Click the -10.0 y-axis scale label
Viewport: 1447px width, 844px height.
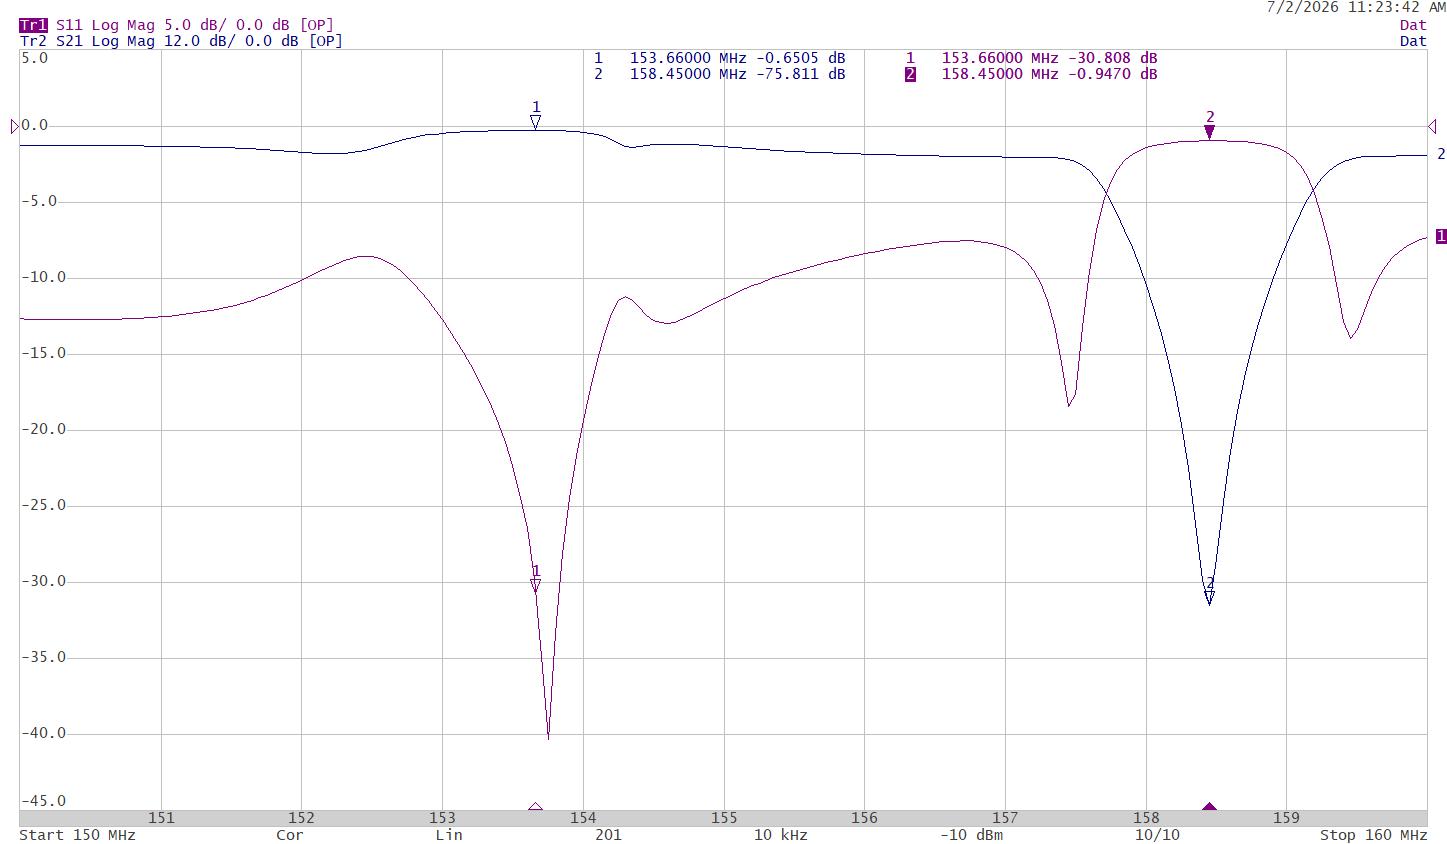coord(43,278)
